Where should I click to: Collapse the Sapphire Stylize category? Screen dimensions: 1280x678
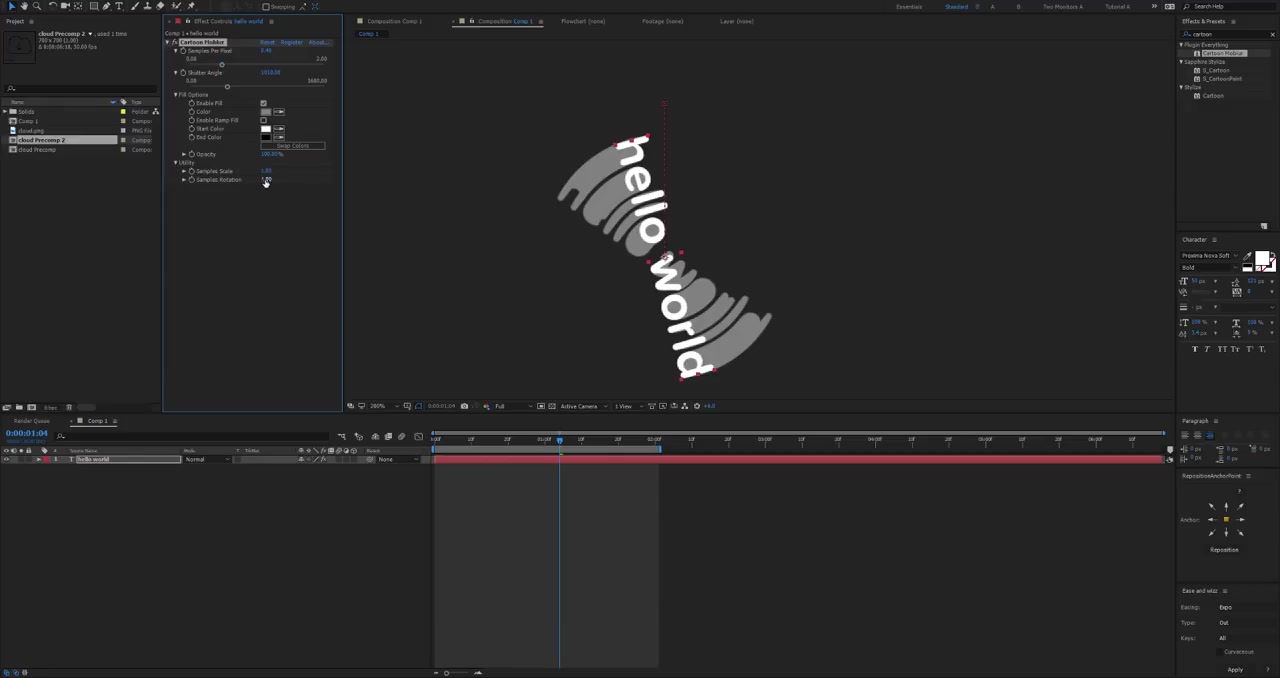[1182, 62]
